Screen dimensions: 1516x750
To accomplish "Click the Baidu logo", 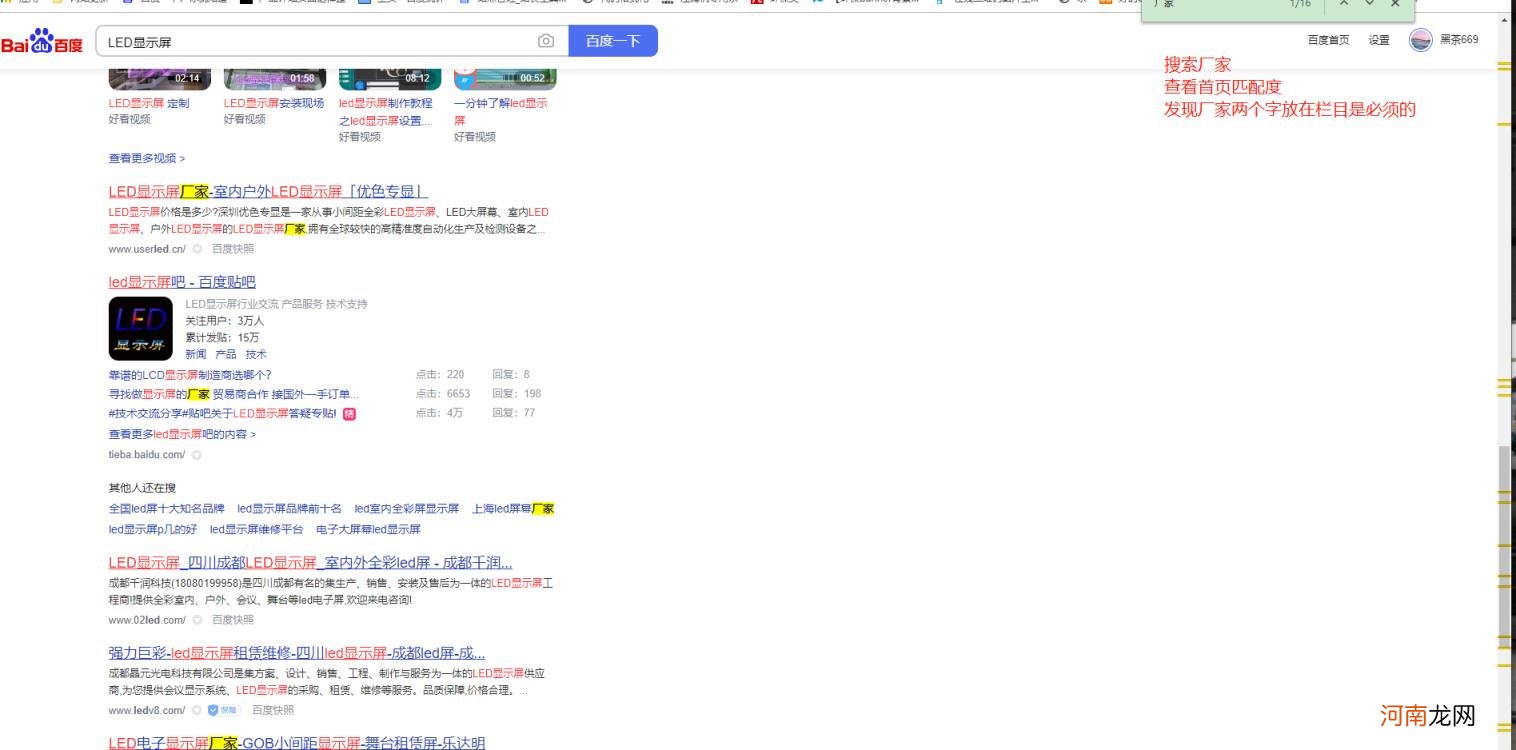I will tap(42, 42).
